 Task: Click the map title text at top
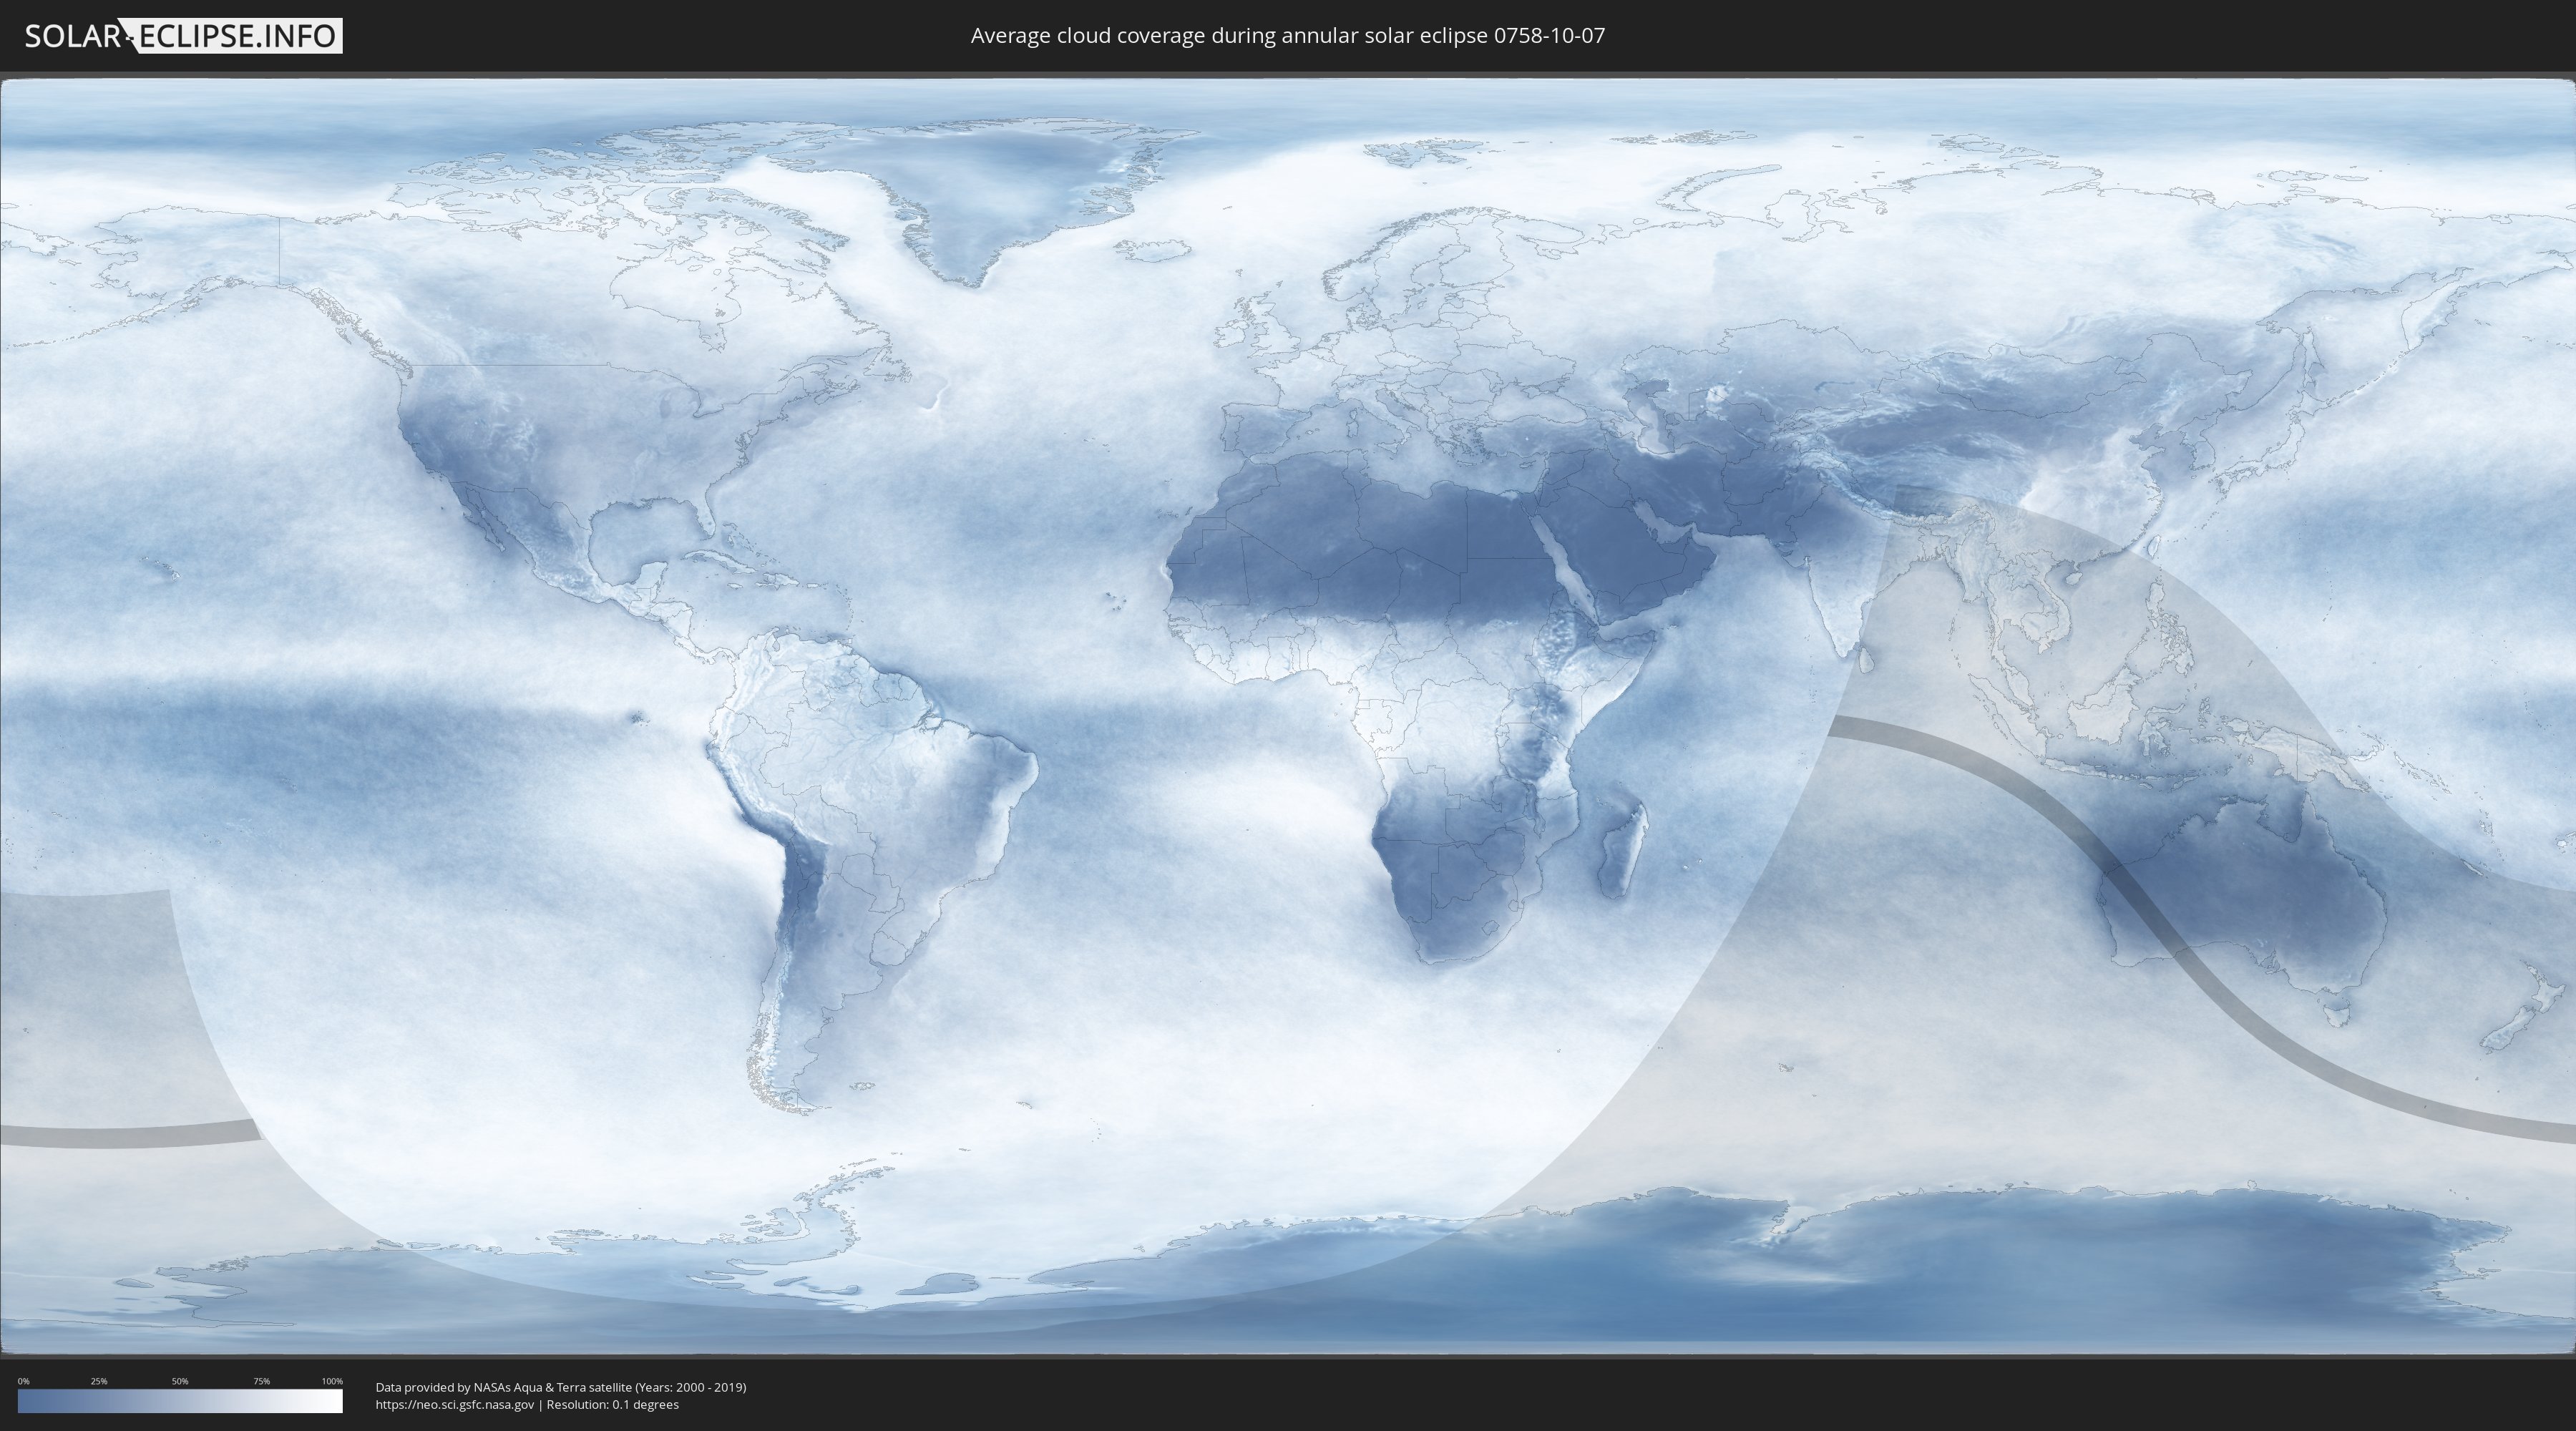(1287, 36)
